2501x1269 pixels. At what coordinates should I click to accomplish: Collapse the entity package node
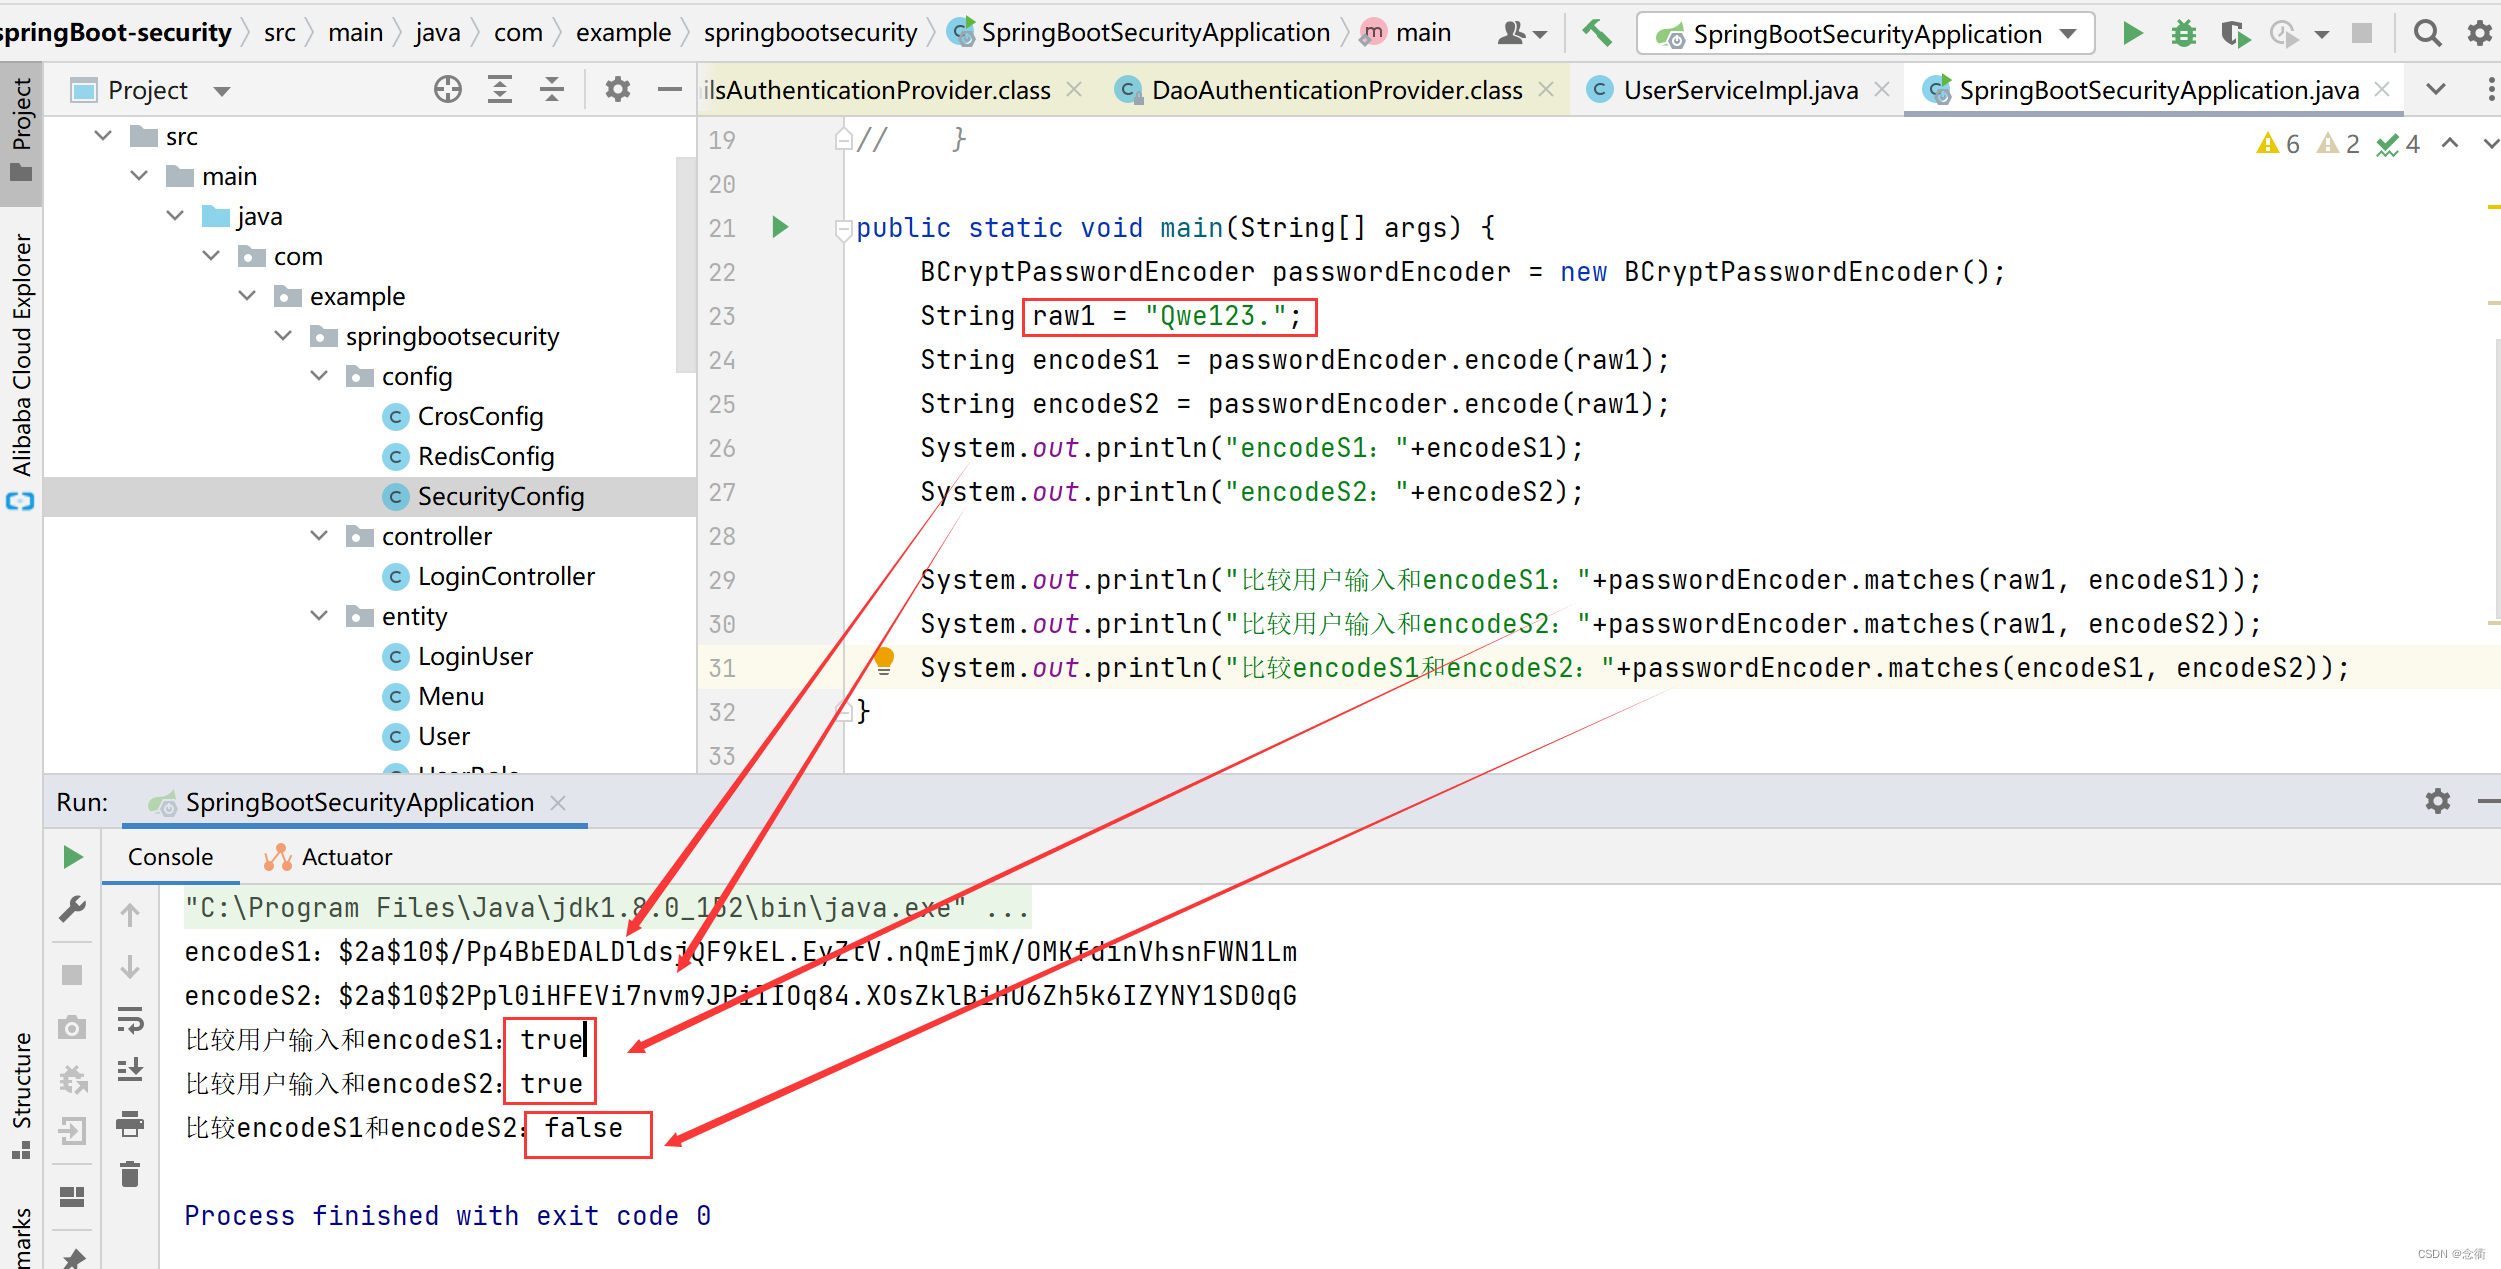(x=320, y=616)
